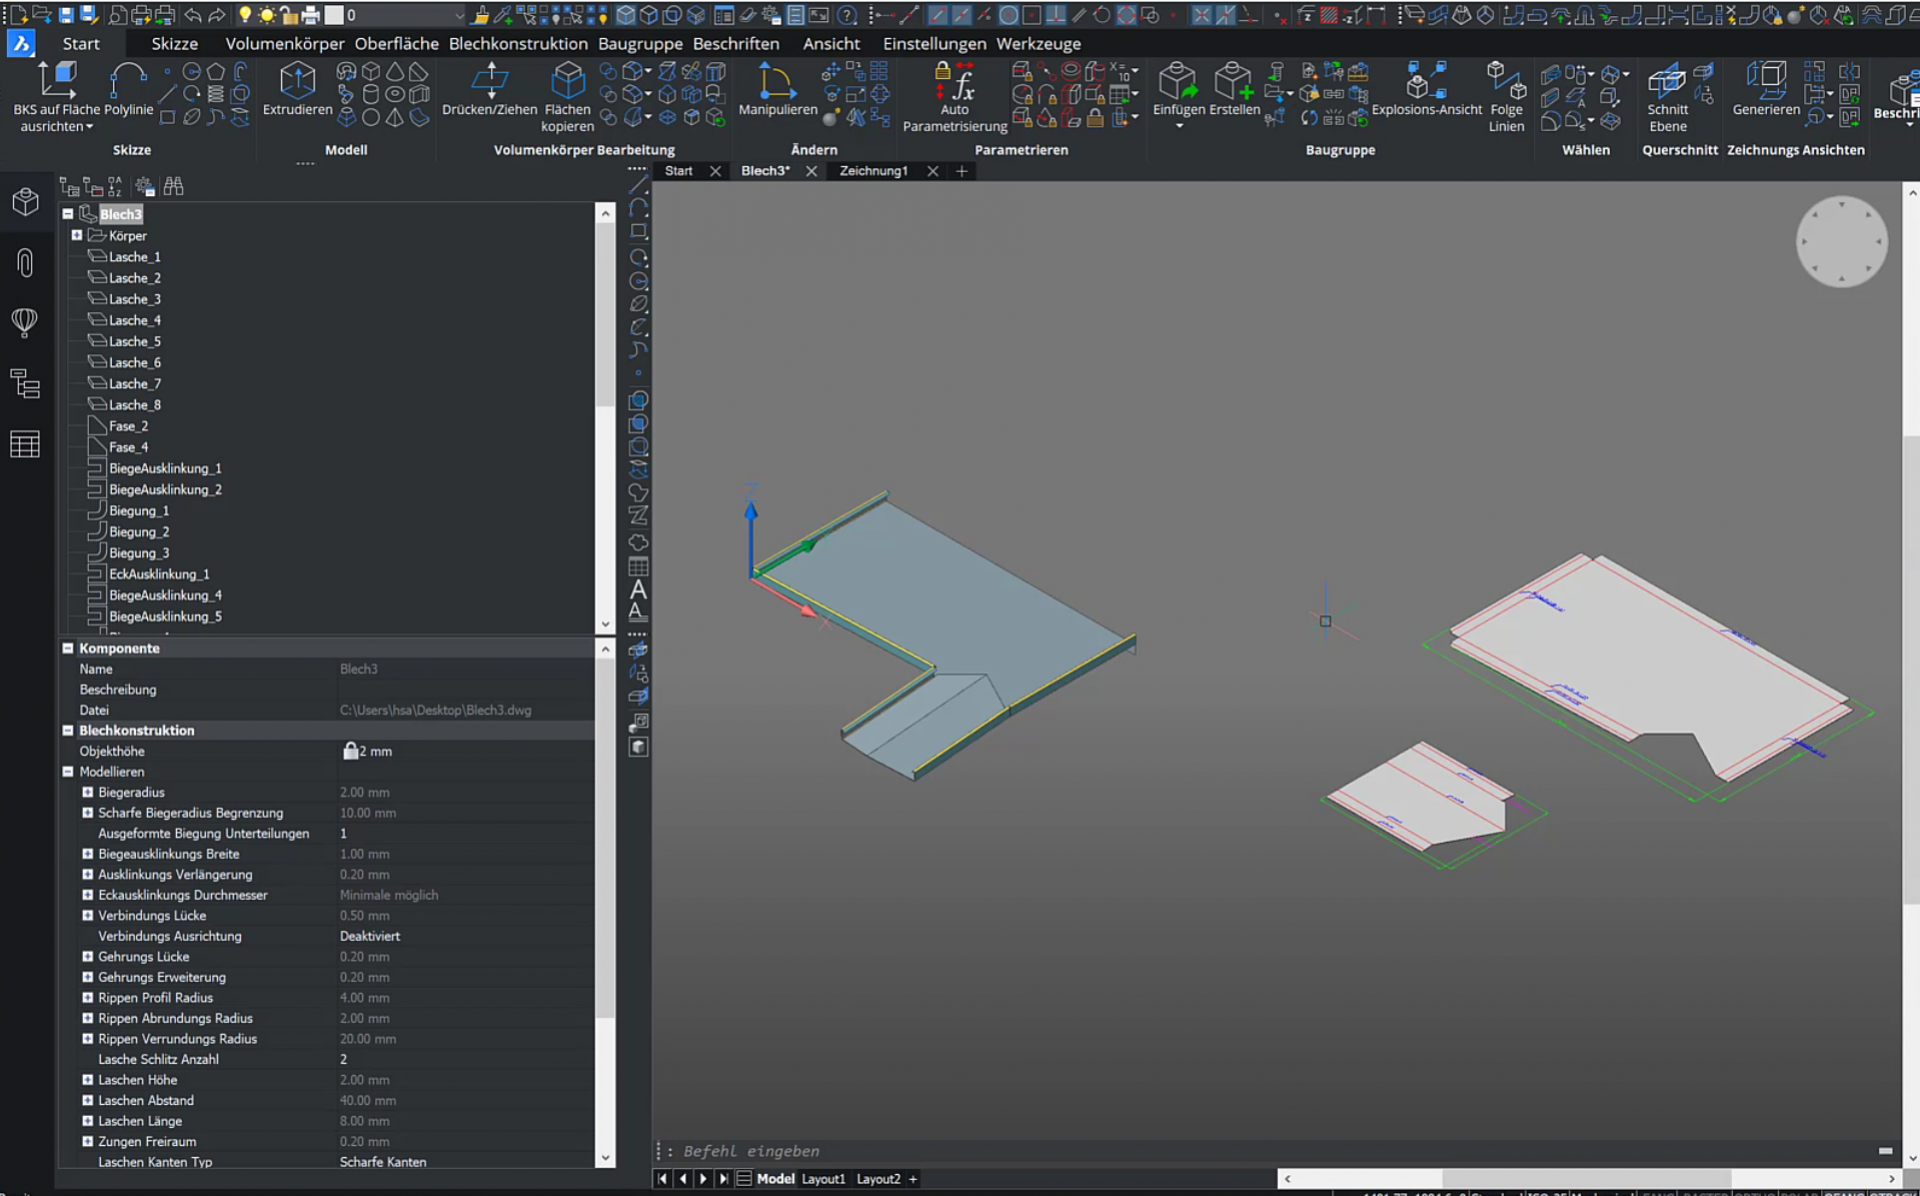The width and height of the screenshot is (1920, 1196).
Task: Collapse the Blech3 root node
Action: tap(67, 214)
